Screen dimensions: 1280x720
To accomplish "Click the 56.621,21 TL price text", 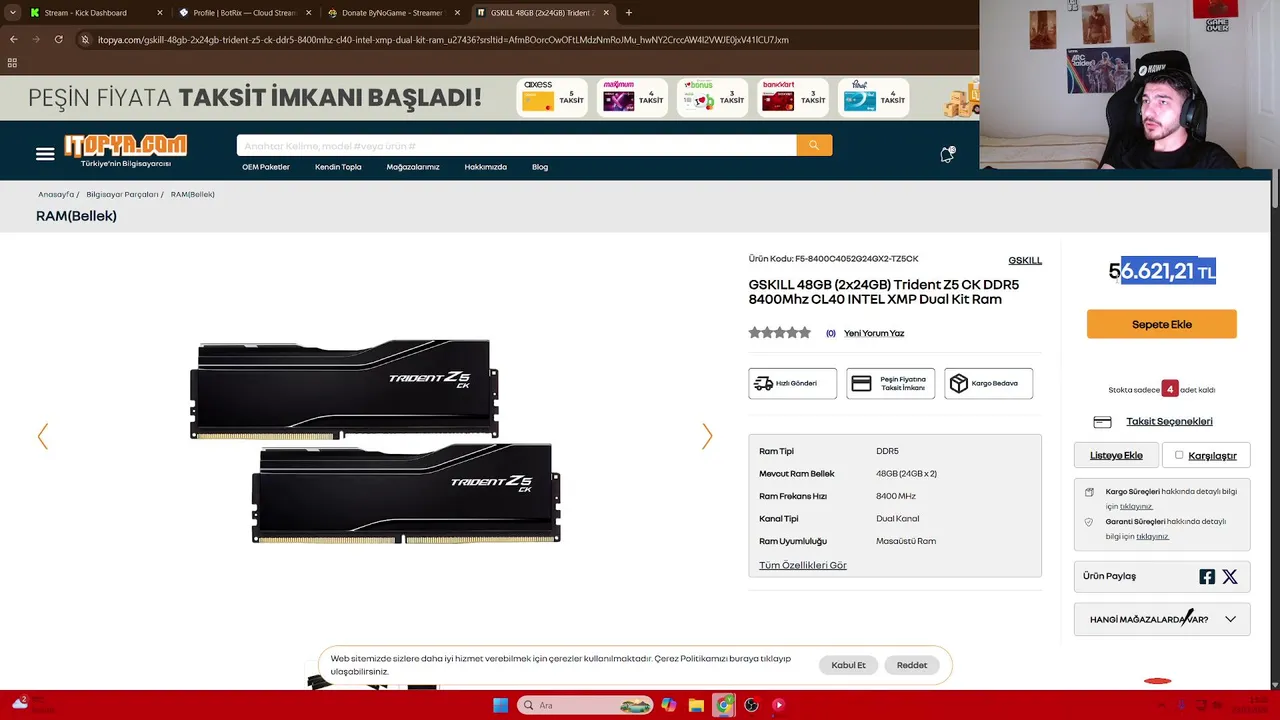I will click(1162, 271).
